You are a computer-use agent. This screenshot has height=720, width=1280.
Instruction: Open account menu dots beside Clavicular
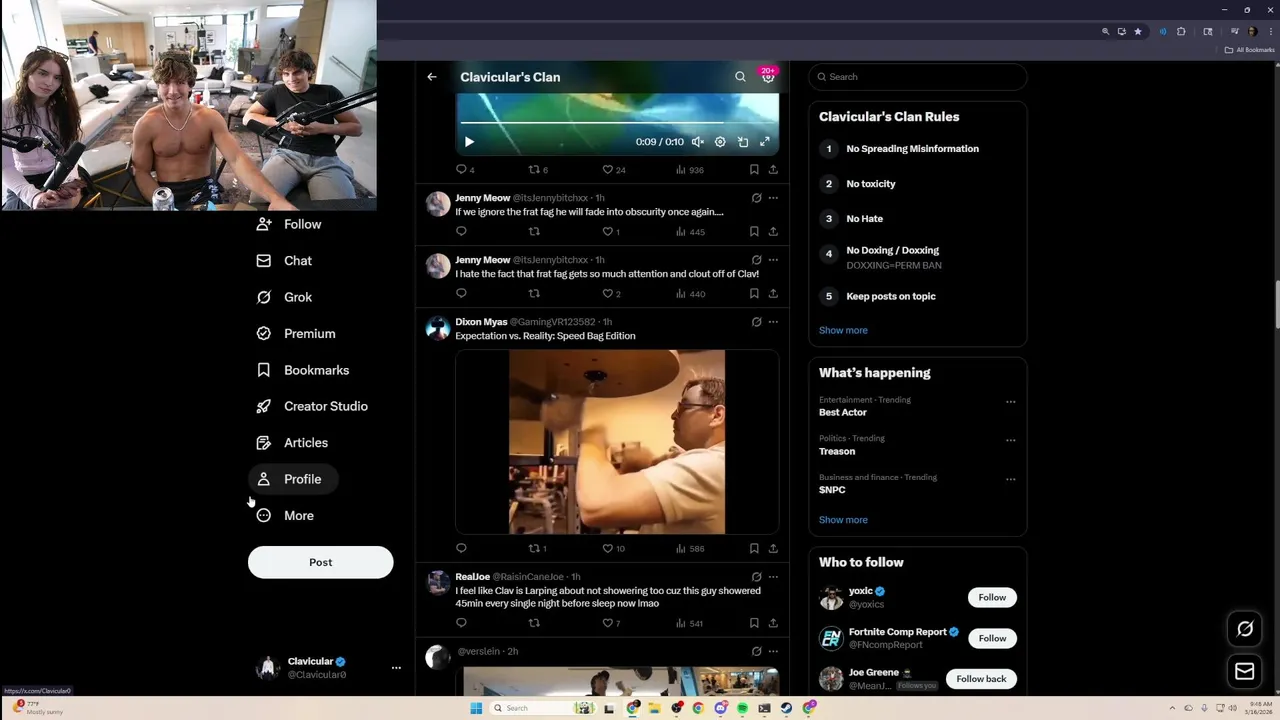coord(396,668)
